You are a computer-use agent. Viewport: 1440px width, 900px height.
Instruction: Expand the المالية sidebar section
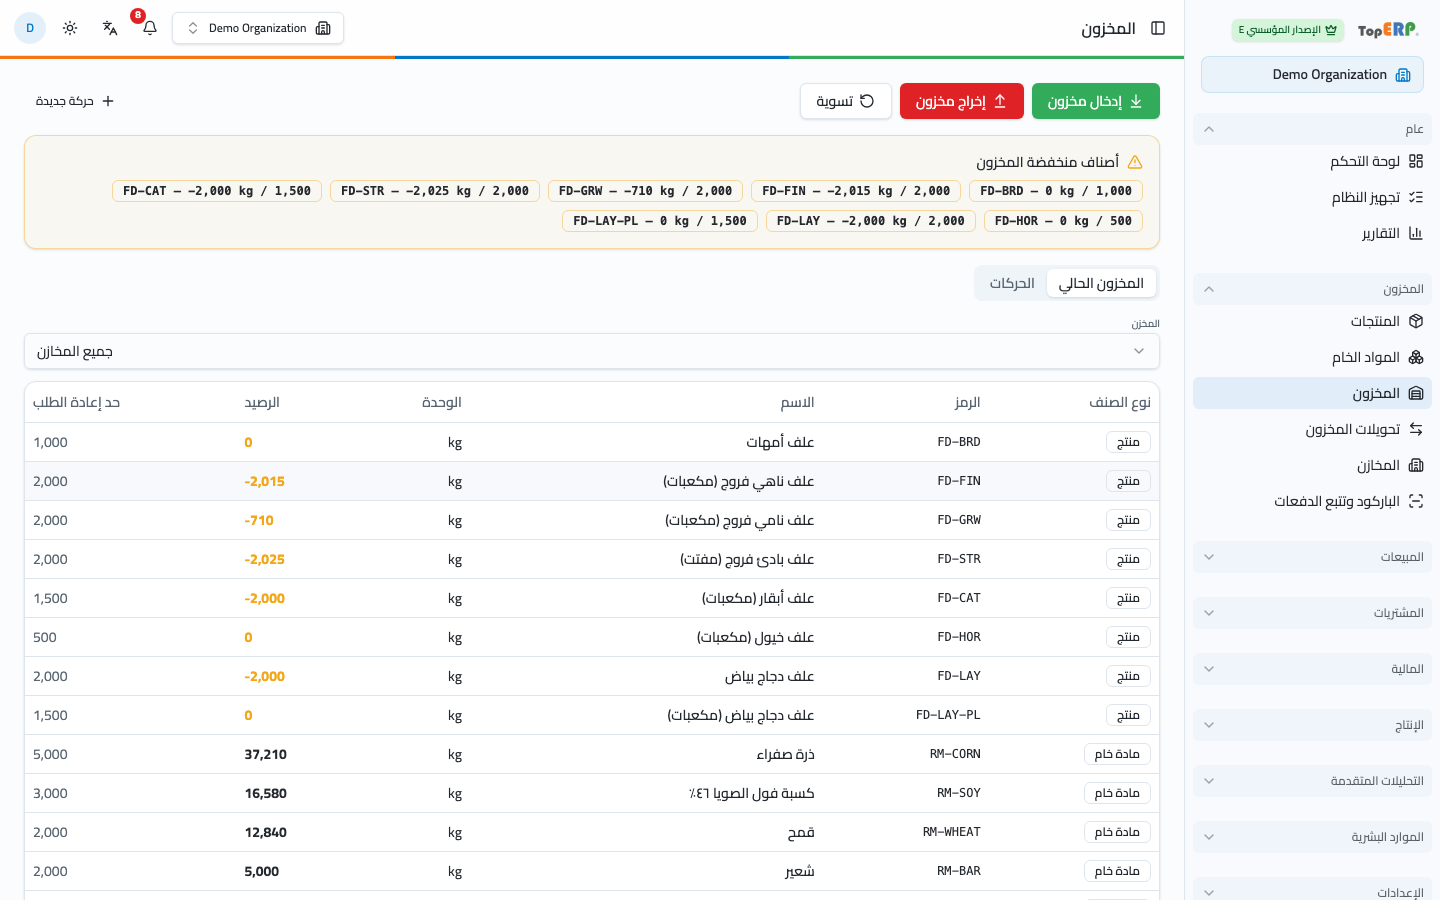pos(1312,669)
